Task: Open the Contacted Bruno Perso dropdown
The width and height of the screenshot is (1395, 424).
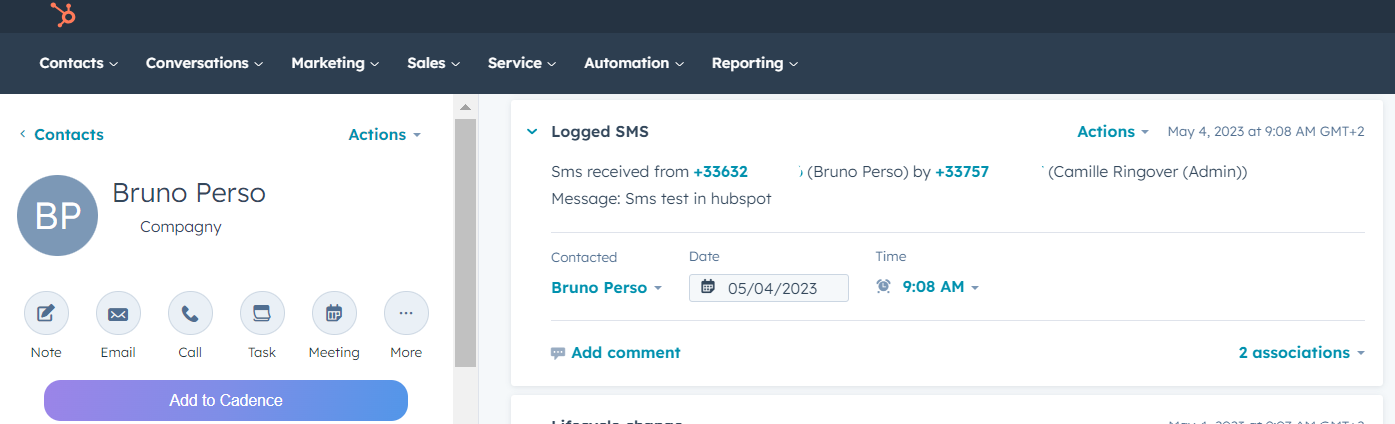Action: coord(606,287)
